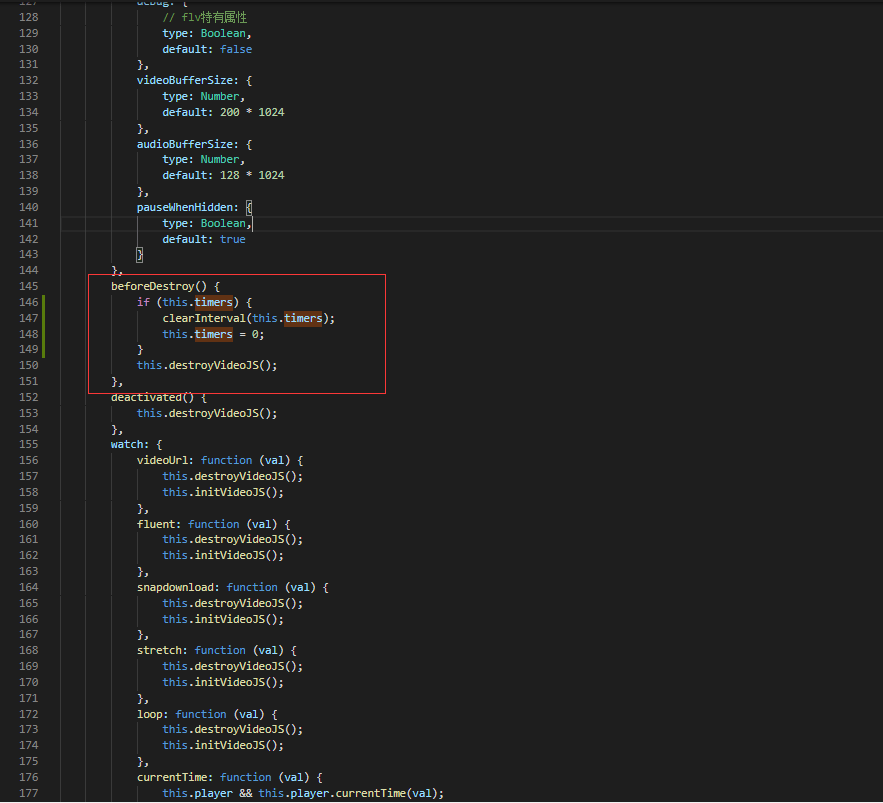The width and height of the screenshot is (883, 803).
Task: Click line number 145 in the gutter
Action: [x=28, y=286]
